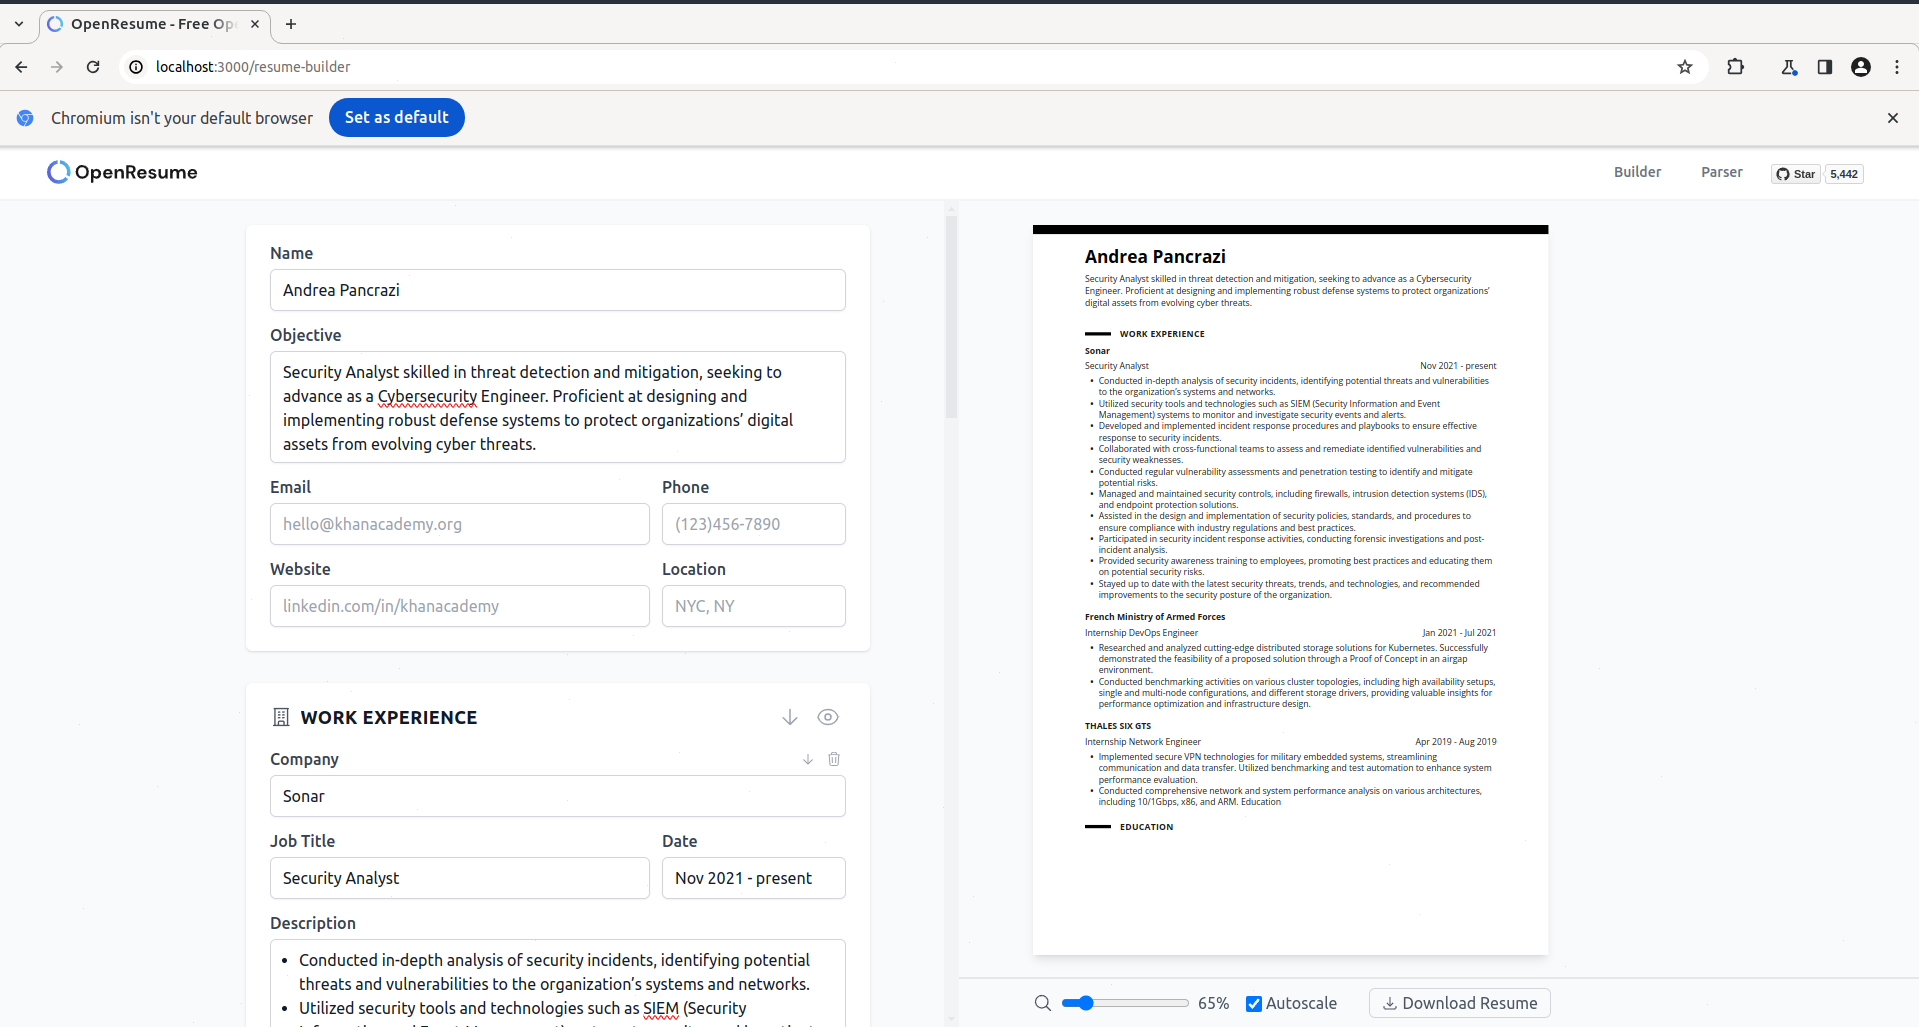Move Work Experience section down

790,717
